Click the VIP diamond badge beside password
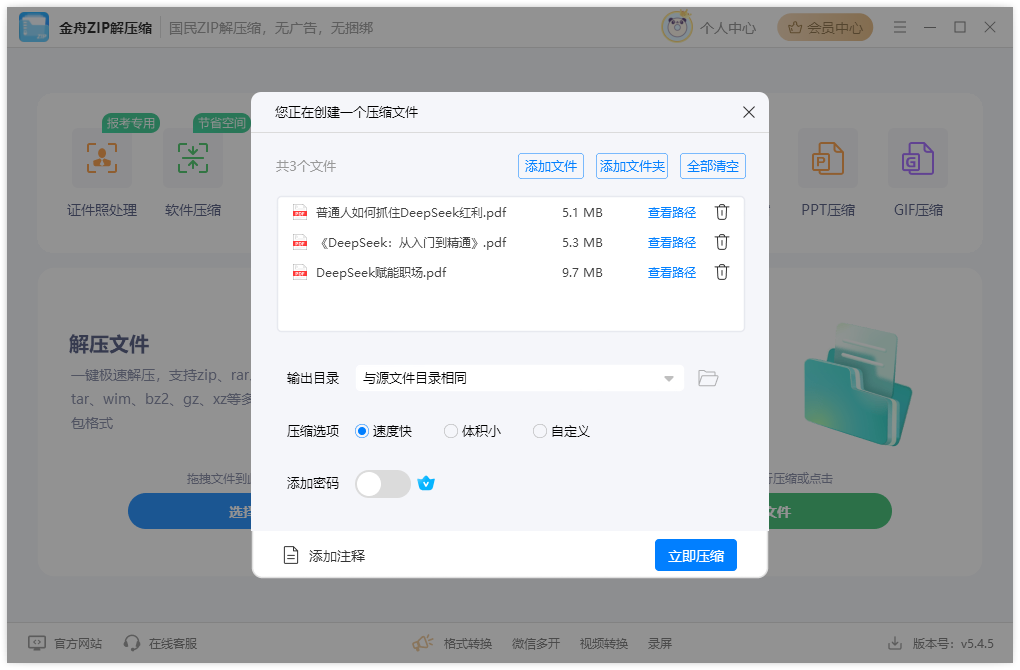1020x670 pixels. tap(426, 483)
